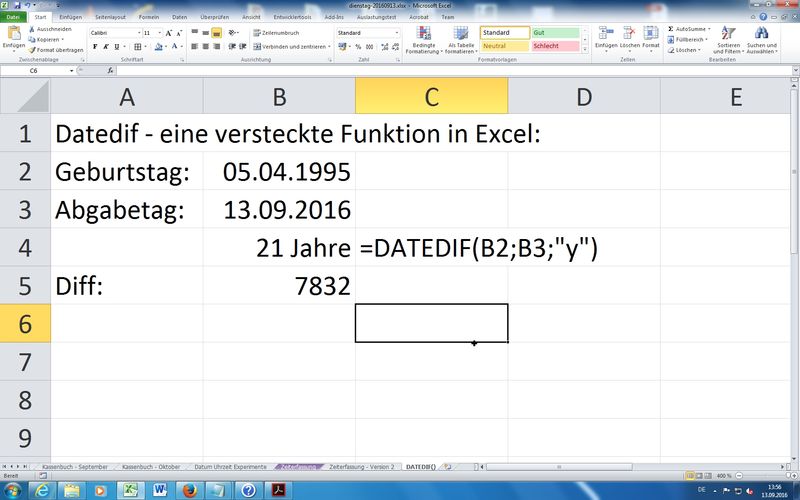This screenshot has width=800, height=500.
Task: Click the fill color bucket icon
Action: pyautogui.click(x=158, y=46)
